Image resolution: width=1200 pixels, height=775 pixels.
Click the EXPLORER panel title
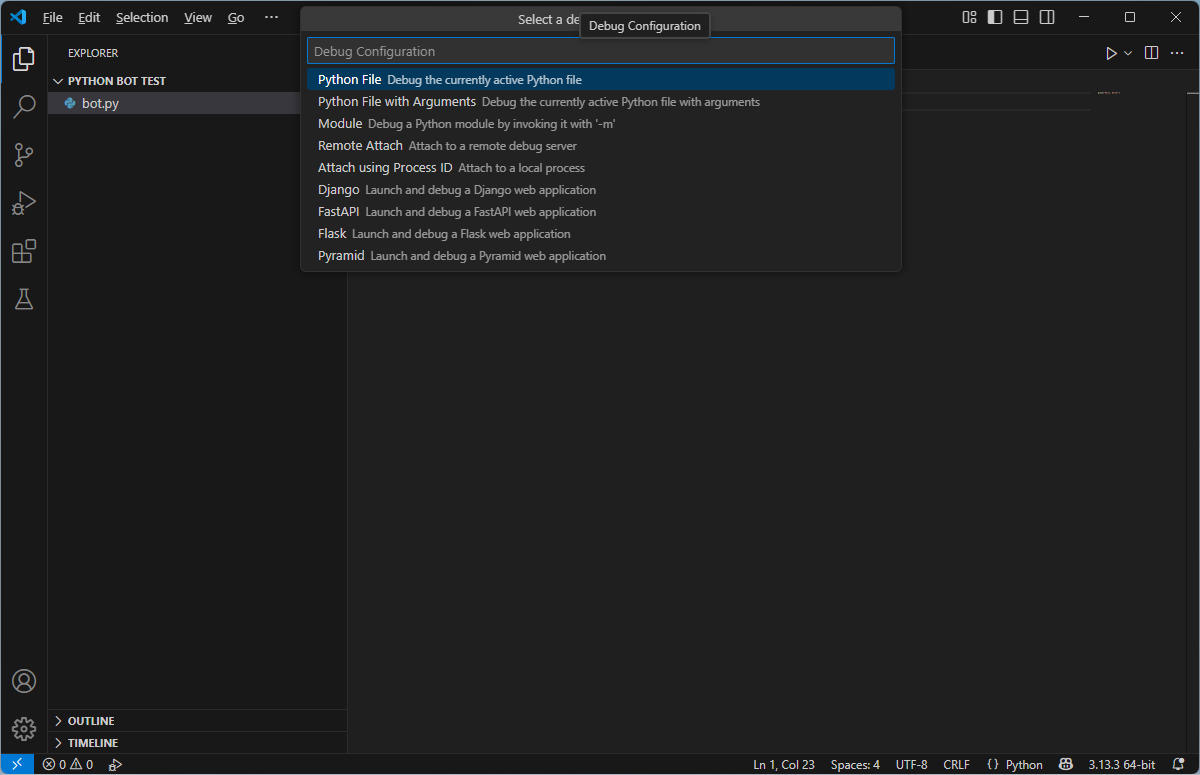click(93, 53)
